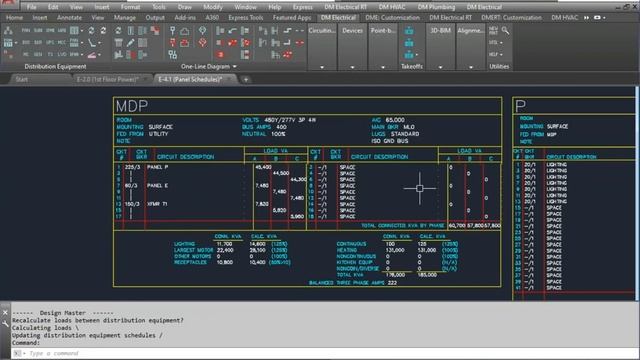Show more ribbon tabs with overflow arrows

point(587,18)
